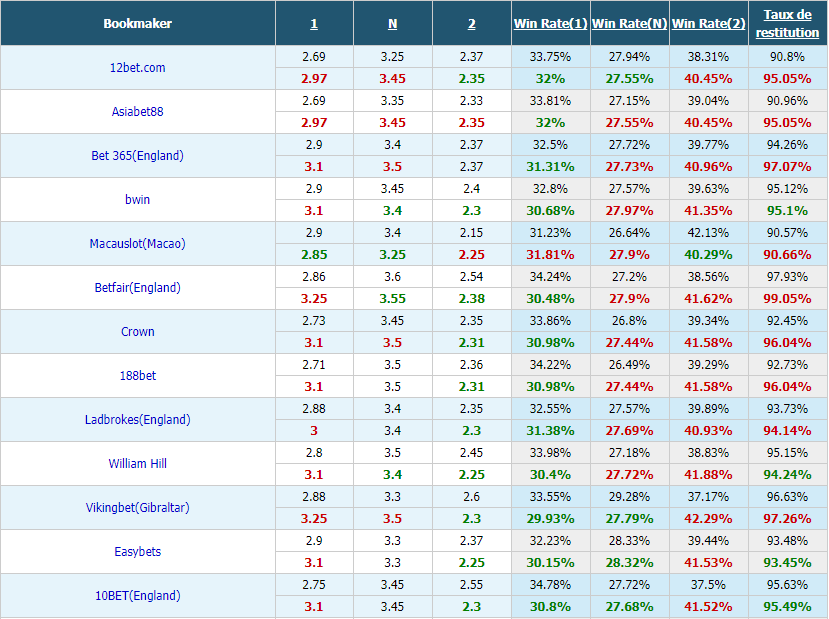Screen dimensions: 829x619
Task: Select the 37.5% win rate for 10BET
Action: pyautogui.click(x=708, y=585)
